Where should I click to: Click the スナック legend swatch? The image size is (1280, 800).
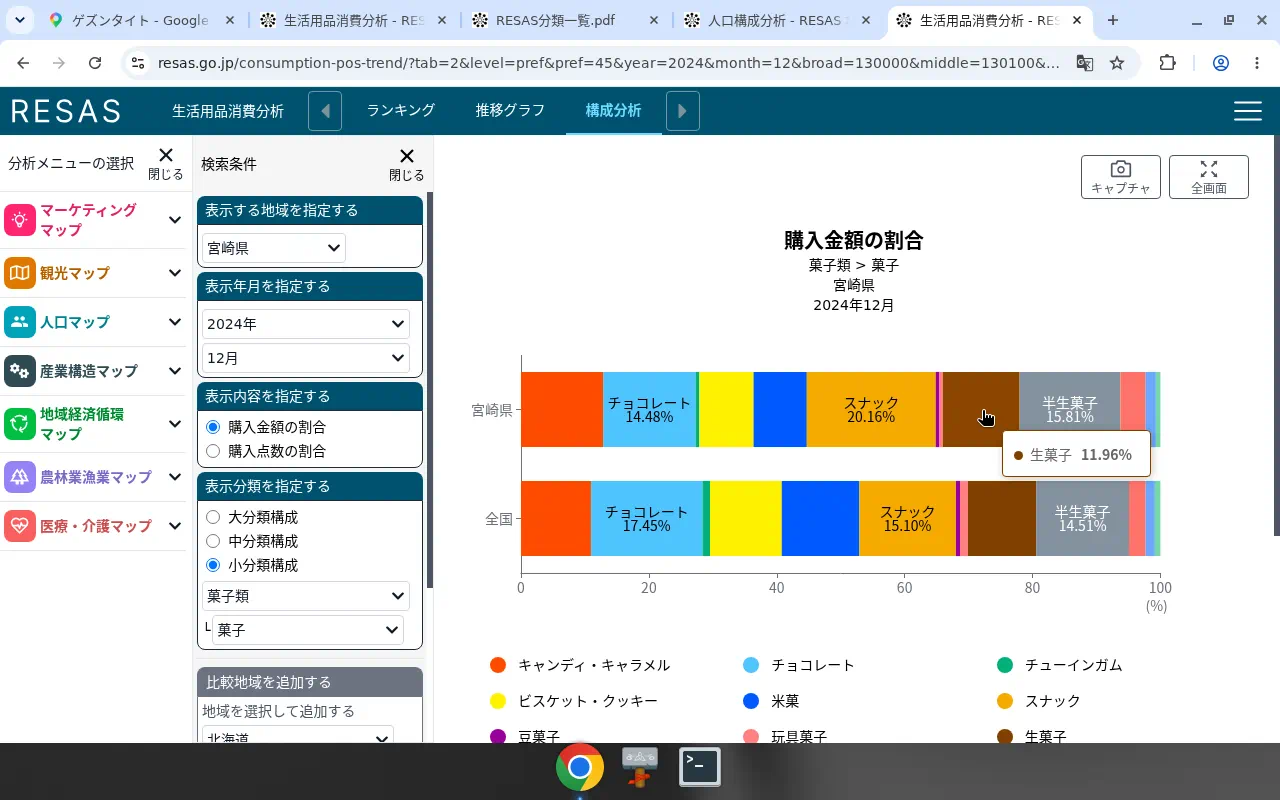1005,701
